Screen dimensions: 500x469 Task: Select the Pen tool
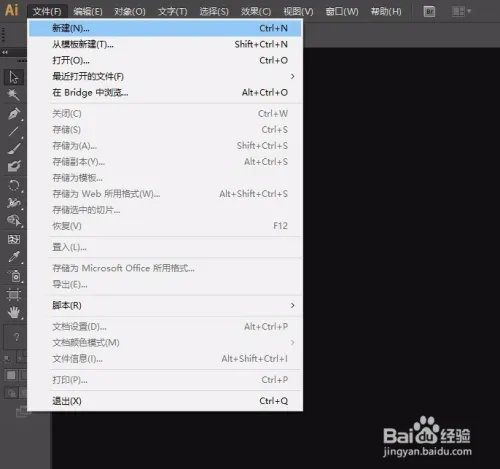click(14, 113)
